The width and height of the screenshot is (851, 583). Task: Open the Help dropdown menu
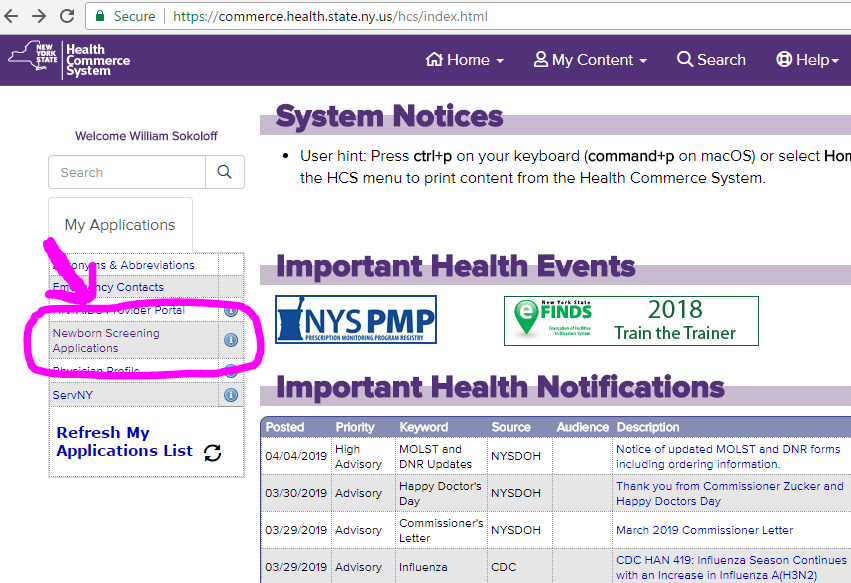tap(807, 60)
